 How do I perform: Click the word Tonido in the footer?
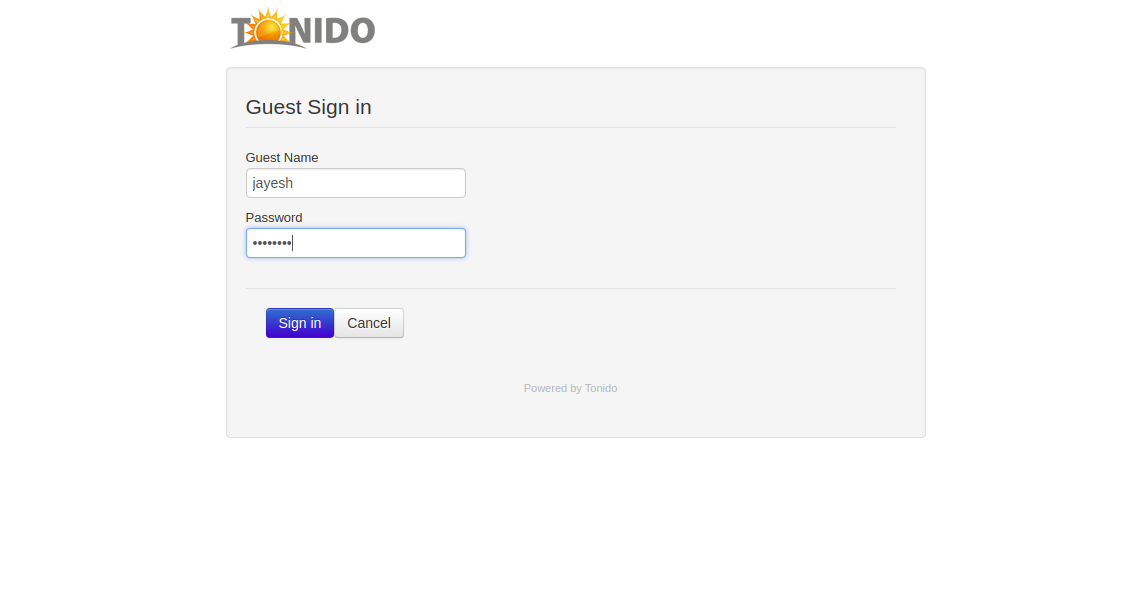(601, 388)
